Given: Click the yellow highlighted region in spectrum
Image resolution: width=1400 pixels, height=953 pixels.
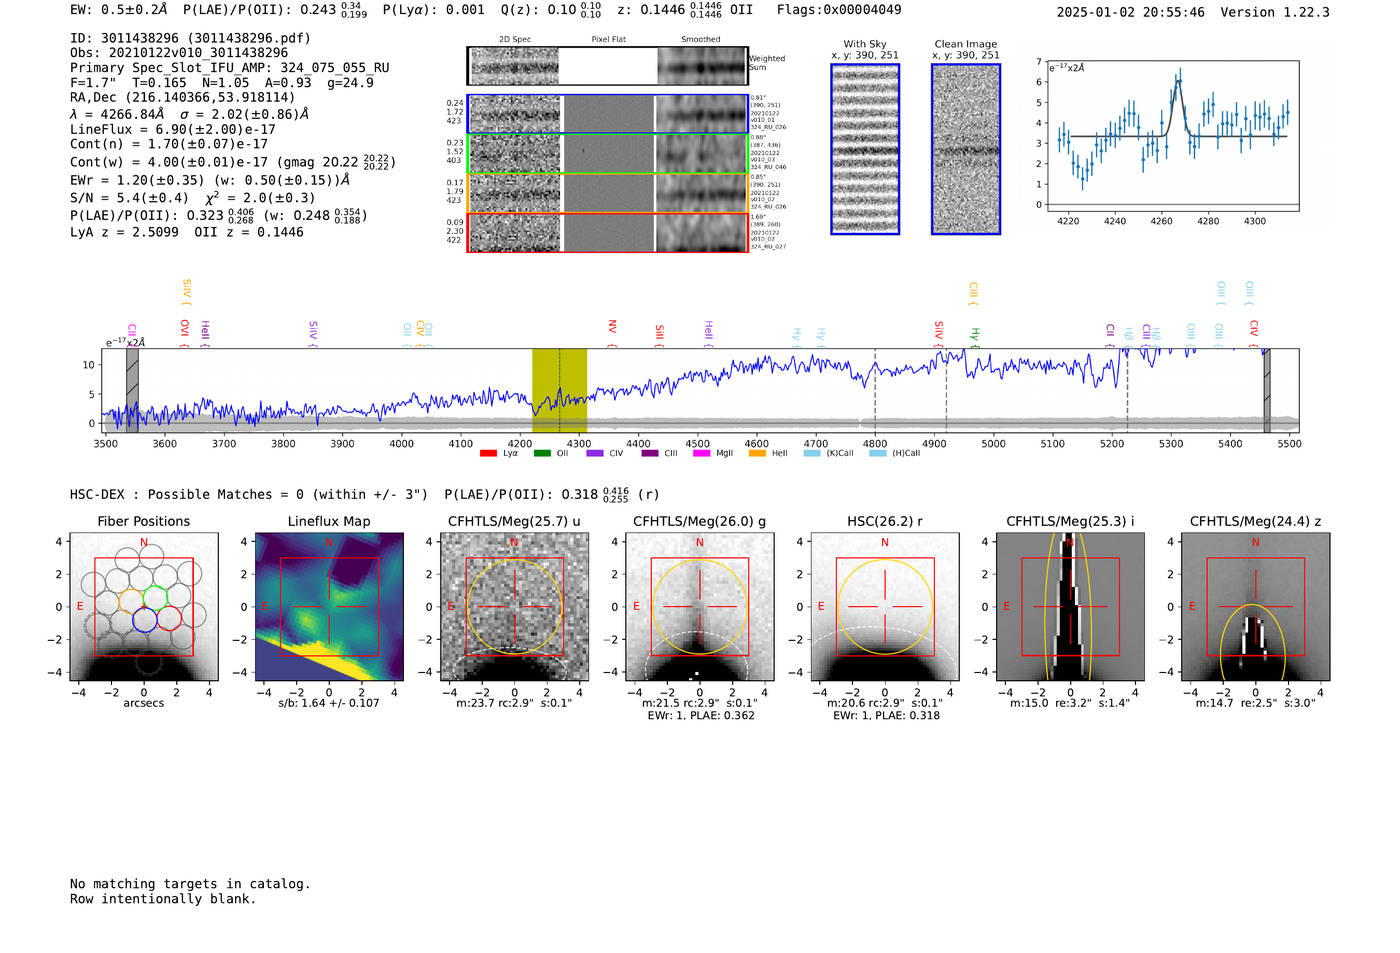Looking at the screenshot, I should 559,390.
